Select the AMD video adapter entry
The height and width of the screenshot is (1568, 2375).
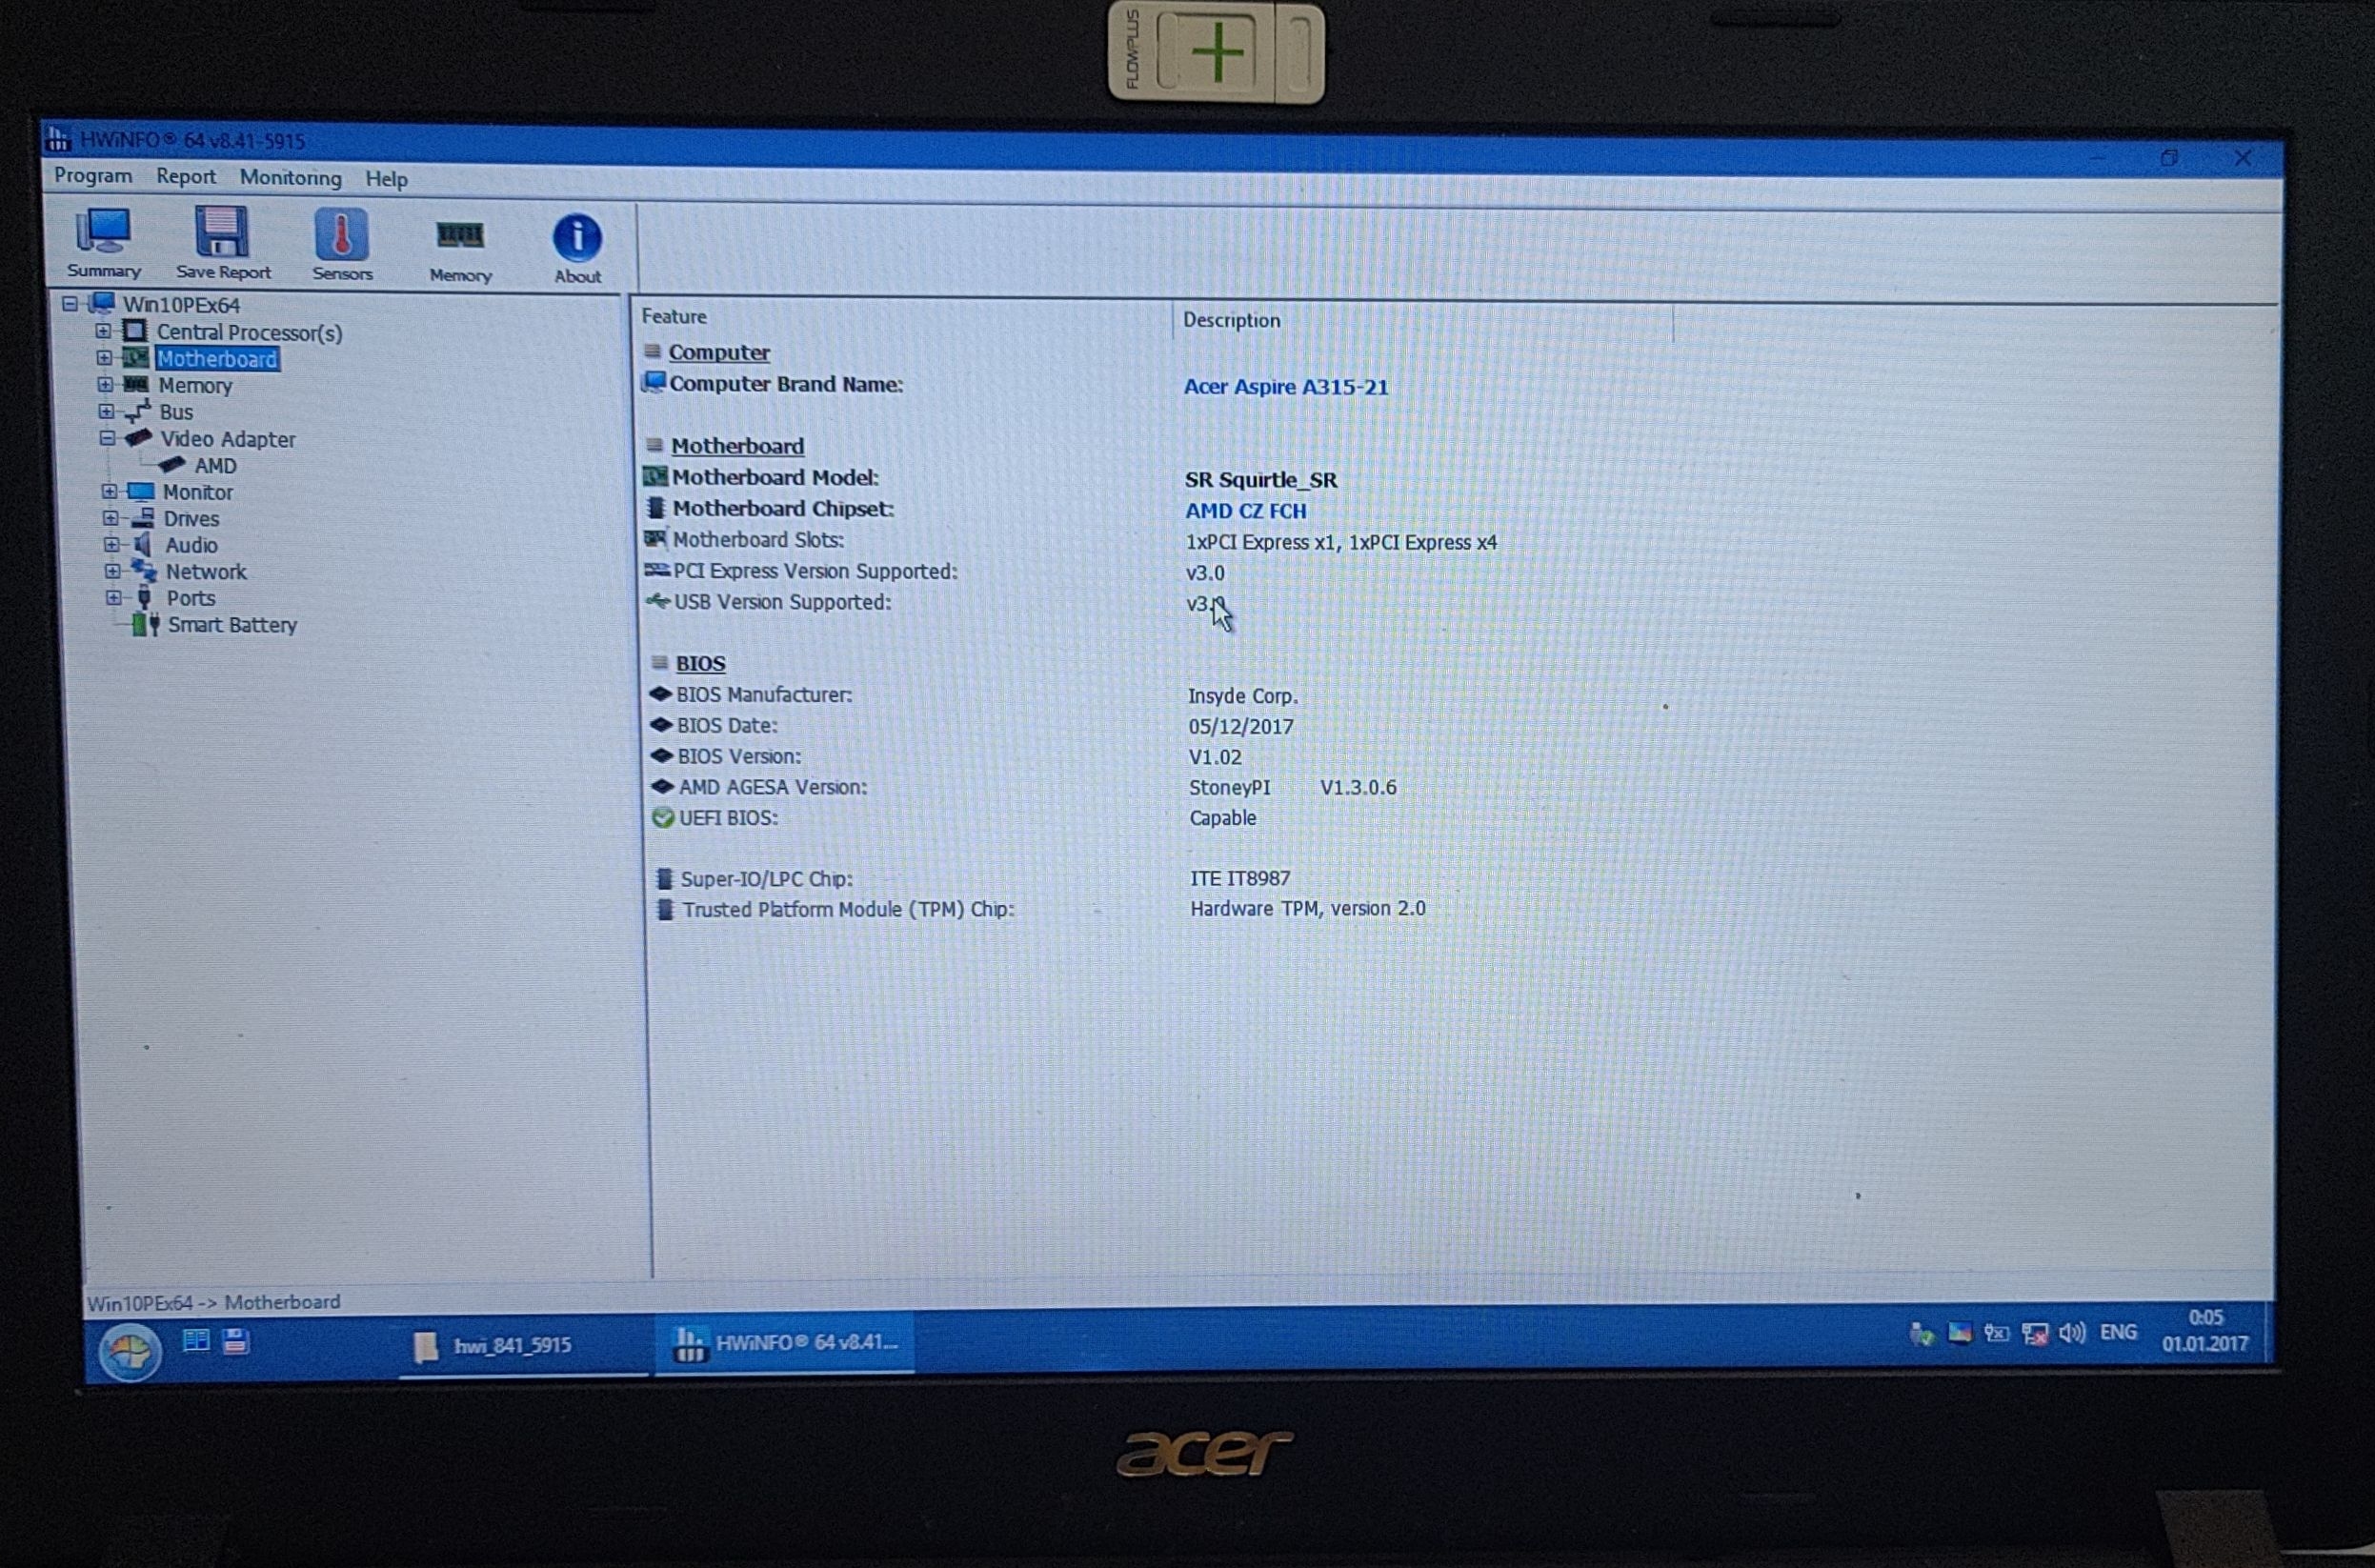tap(215, 466)
